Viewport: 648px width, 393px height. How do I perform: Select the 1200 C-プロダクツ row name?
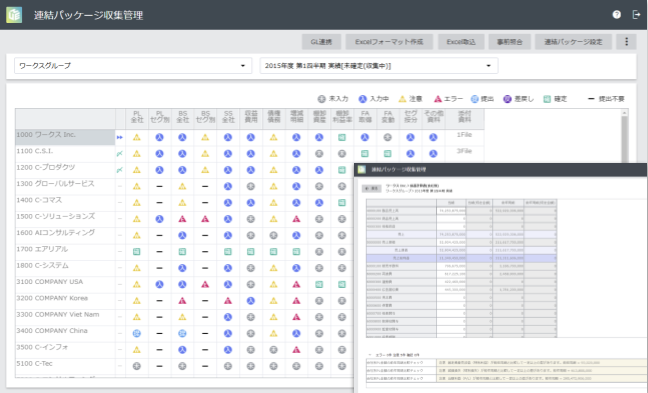click(x=46, y=167)
